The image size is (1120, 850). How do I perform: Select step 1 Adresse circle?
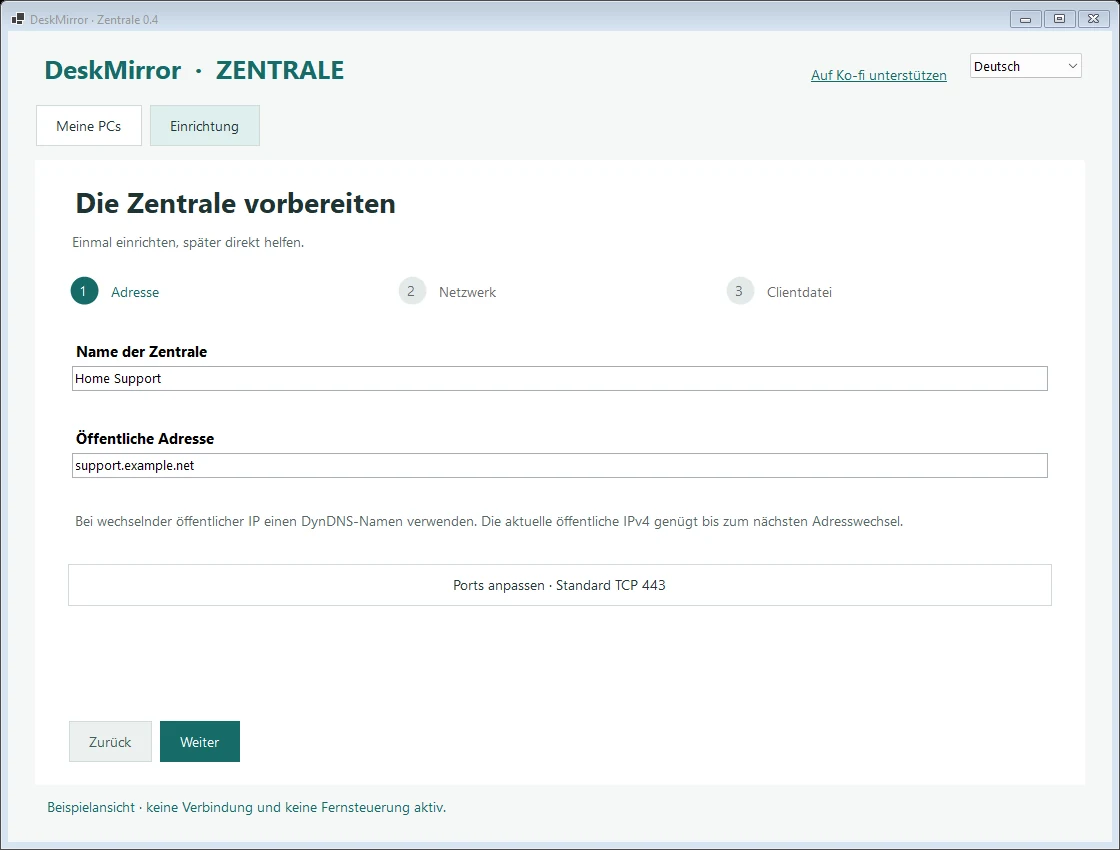click(84, 291)
